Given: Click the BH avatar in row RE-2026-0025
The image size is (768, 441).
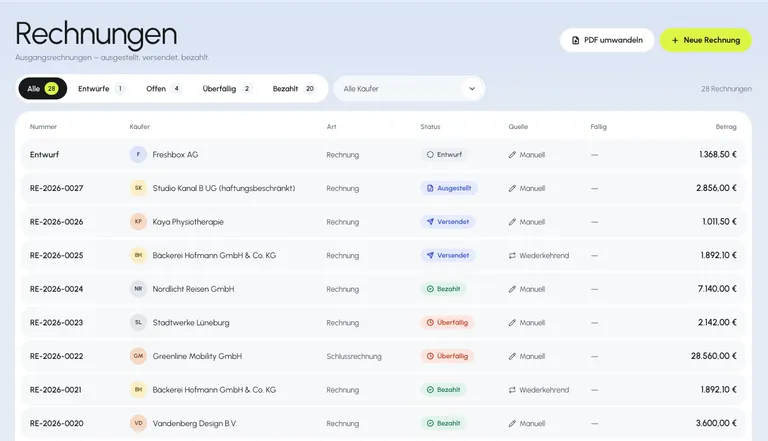Looking at the screenshot, I should click(x=138, y=255).
